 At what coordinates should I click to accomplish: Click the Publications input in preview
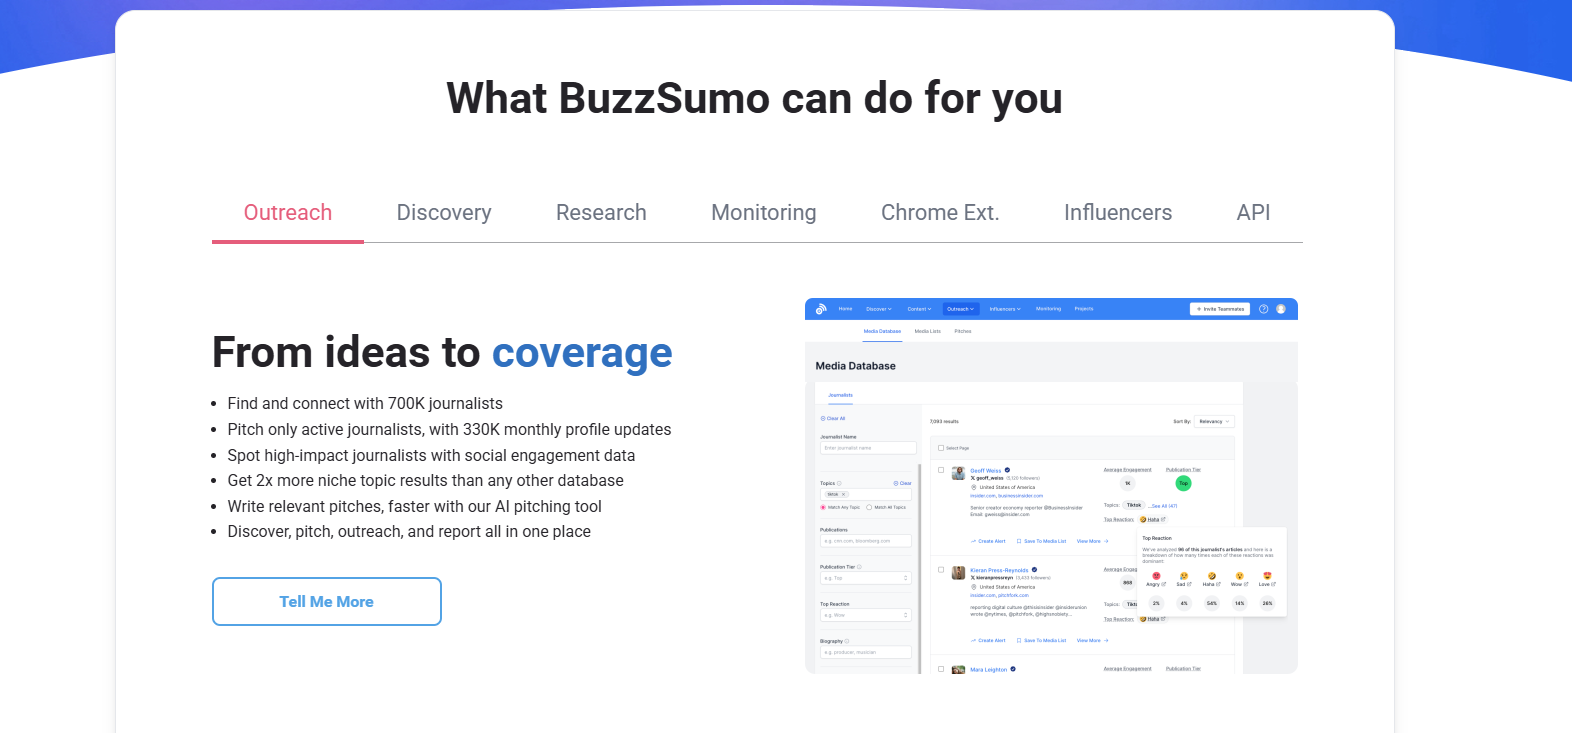point(866,541)
